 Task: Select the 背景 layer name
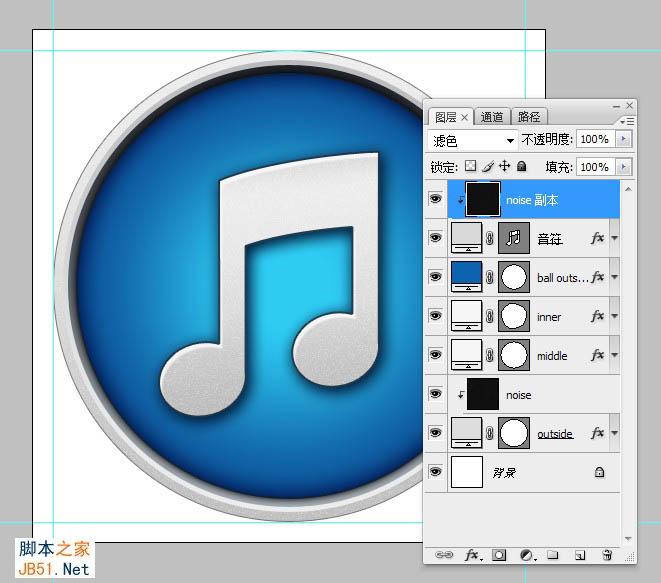coord(504,473)
